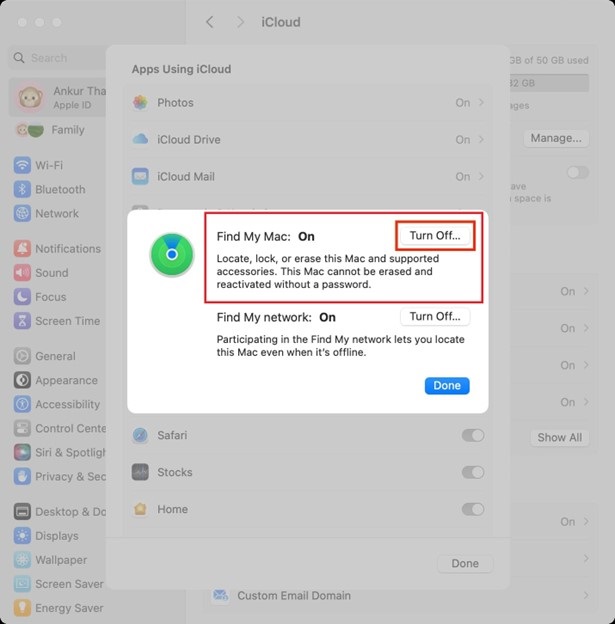Open Notifications settings in sidebar
615x624 pixels.
(57, 249)
